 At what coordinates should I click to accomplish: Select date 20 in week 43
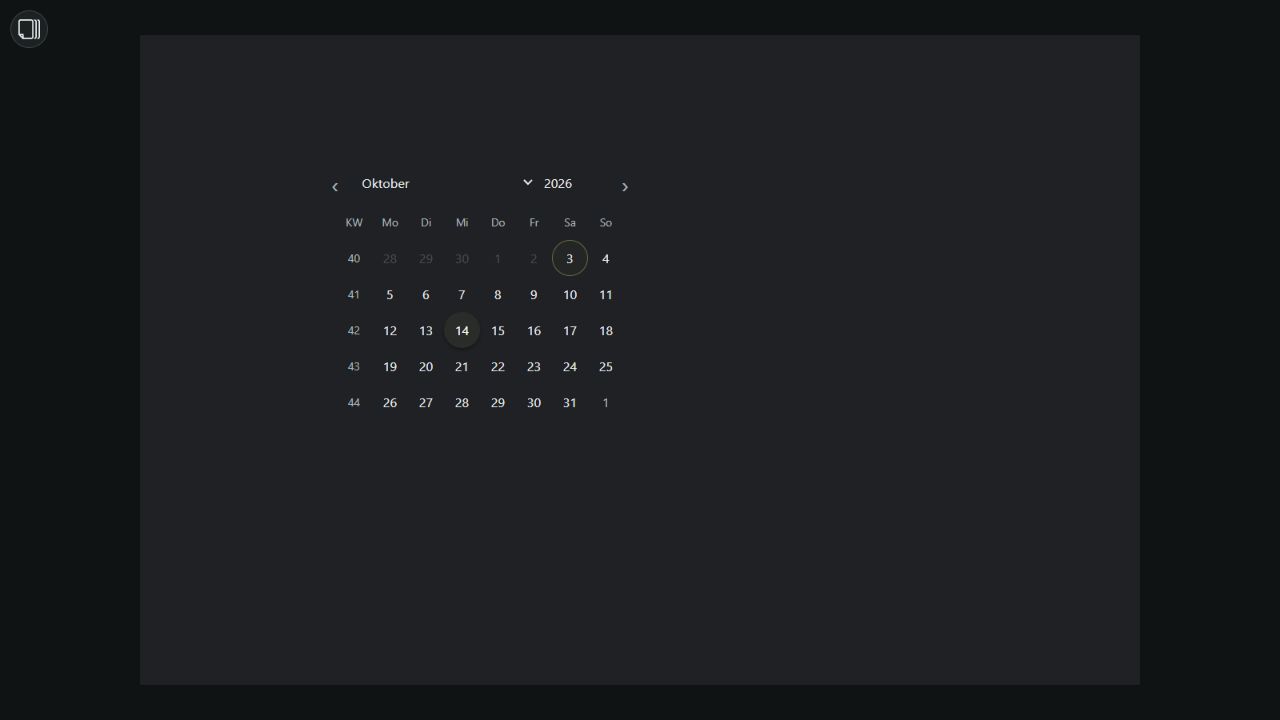point(426,367)
